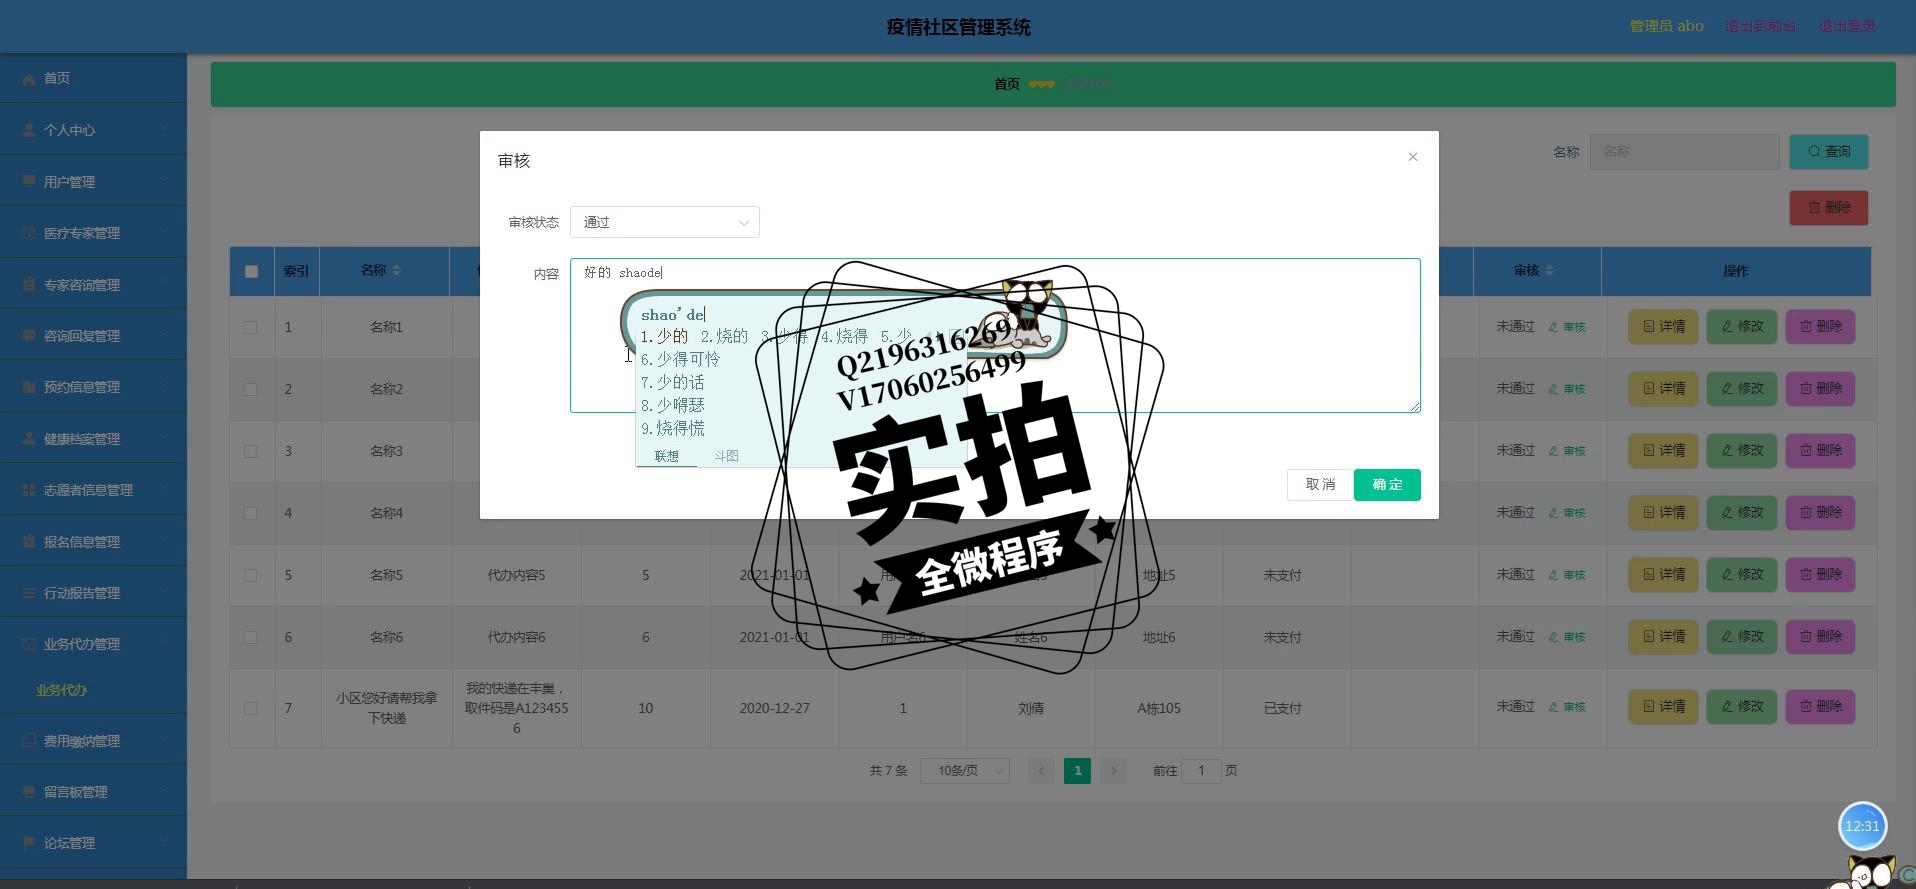The image size is (1916, 889).
Task: Check the checkbox for row 1
Action: point(251,327)
